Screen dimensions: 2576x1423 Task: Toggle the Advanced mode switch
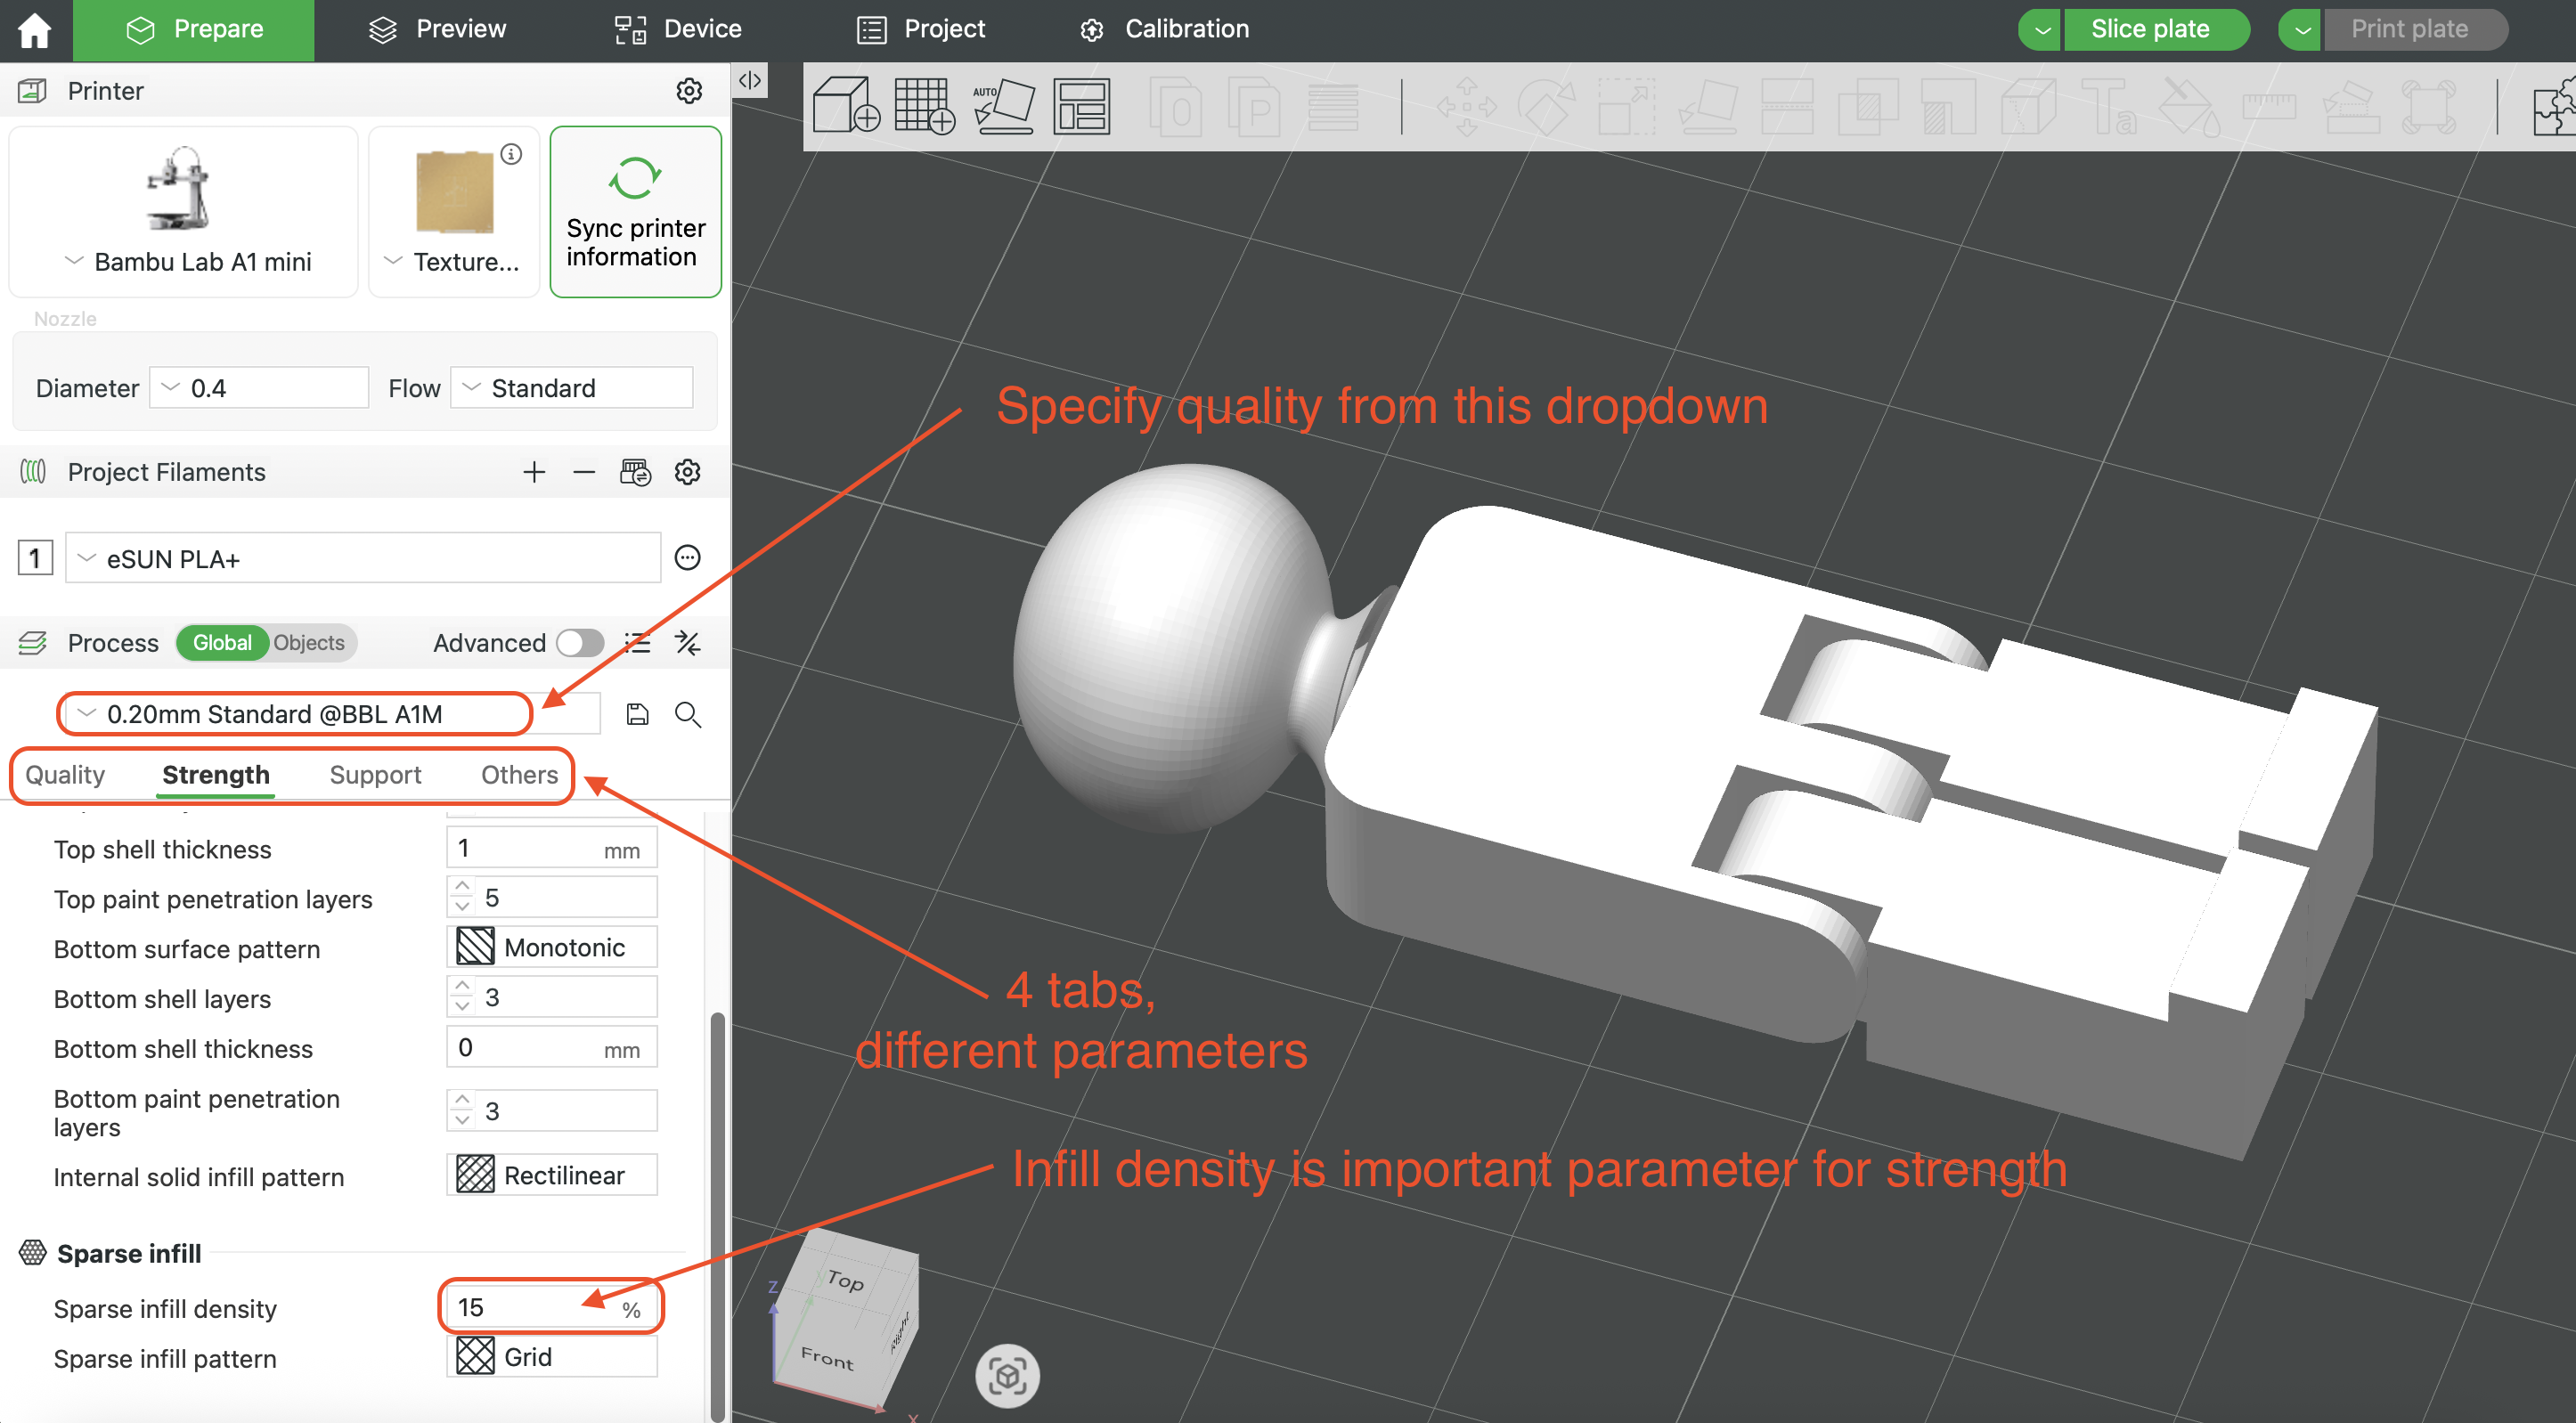tap(580, 643)
